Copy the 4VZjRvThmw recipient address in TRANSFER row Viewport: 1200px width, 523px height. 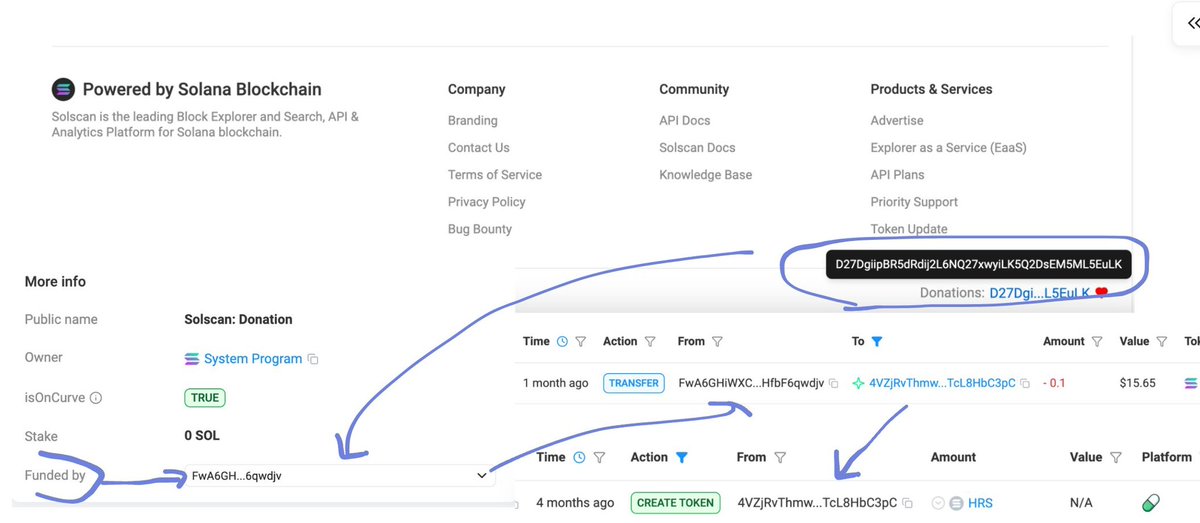(x=1026, y=384)
